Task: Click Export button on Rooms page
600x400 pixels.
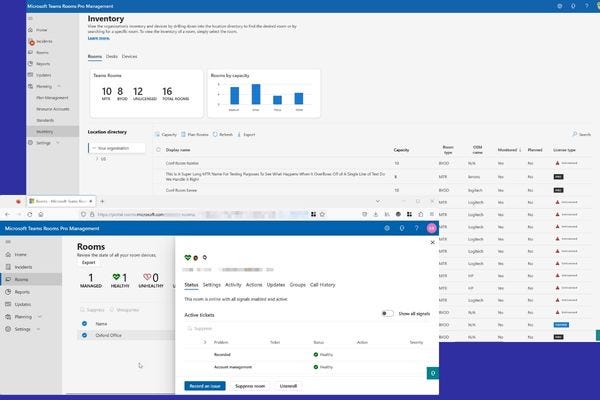Action: point(88,263)
